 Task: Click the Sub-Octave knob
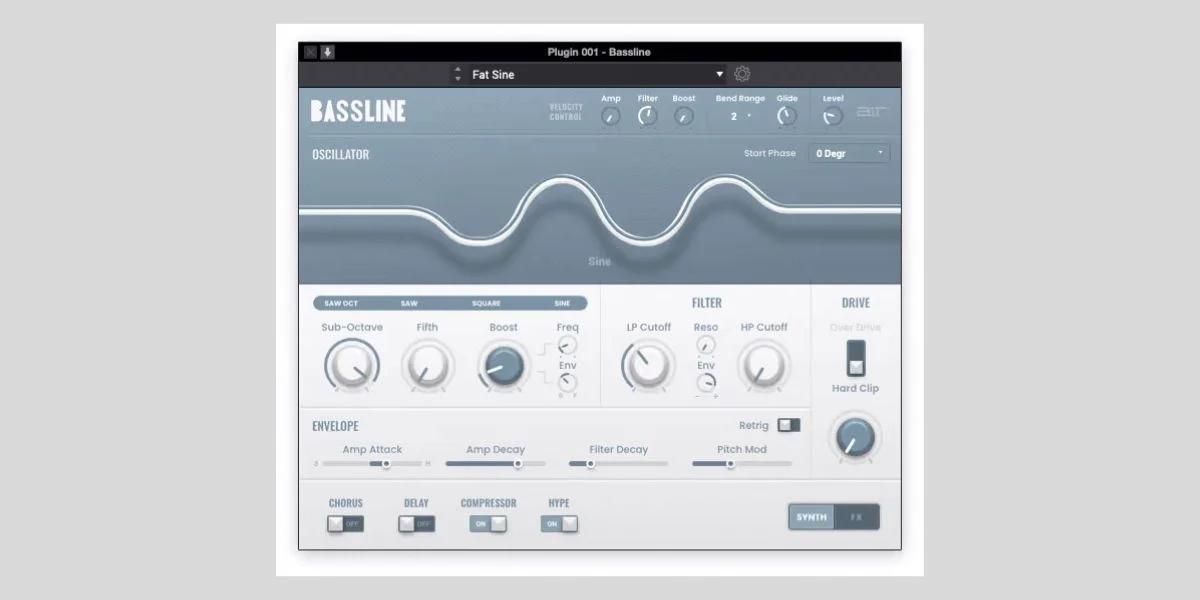point(351,366)
